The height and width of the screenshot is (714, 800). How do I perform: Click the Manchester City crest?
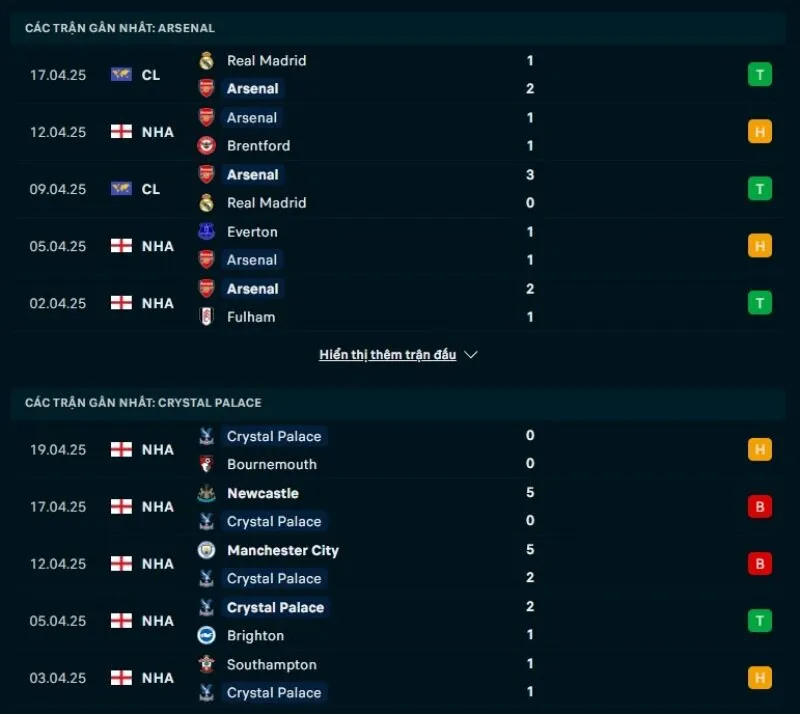tap(206, 550)
